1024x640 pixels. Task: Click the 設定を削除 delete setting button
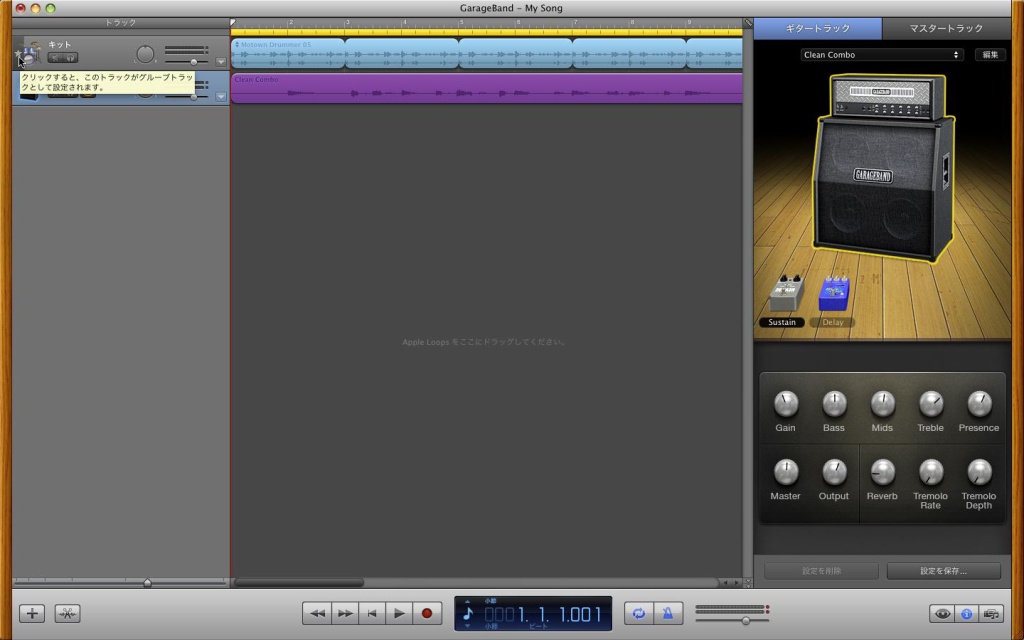[x=822, y=571]
